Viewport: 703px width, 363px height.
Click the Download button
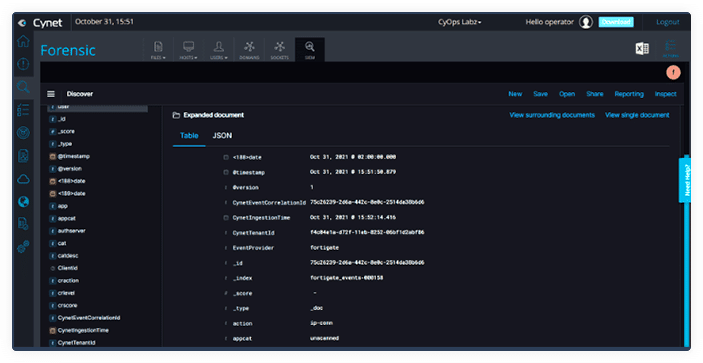[x=616, y=22]
